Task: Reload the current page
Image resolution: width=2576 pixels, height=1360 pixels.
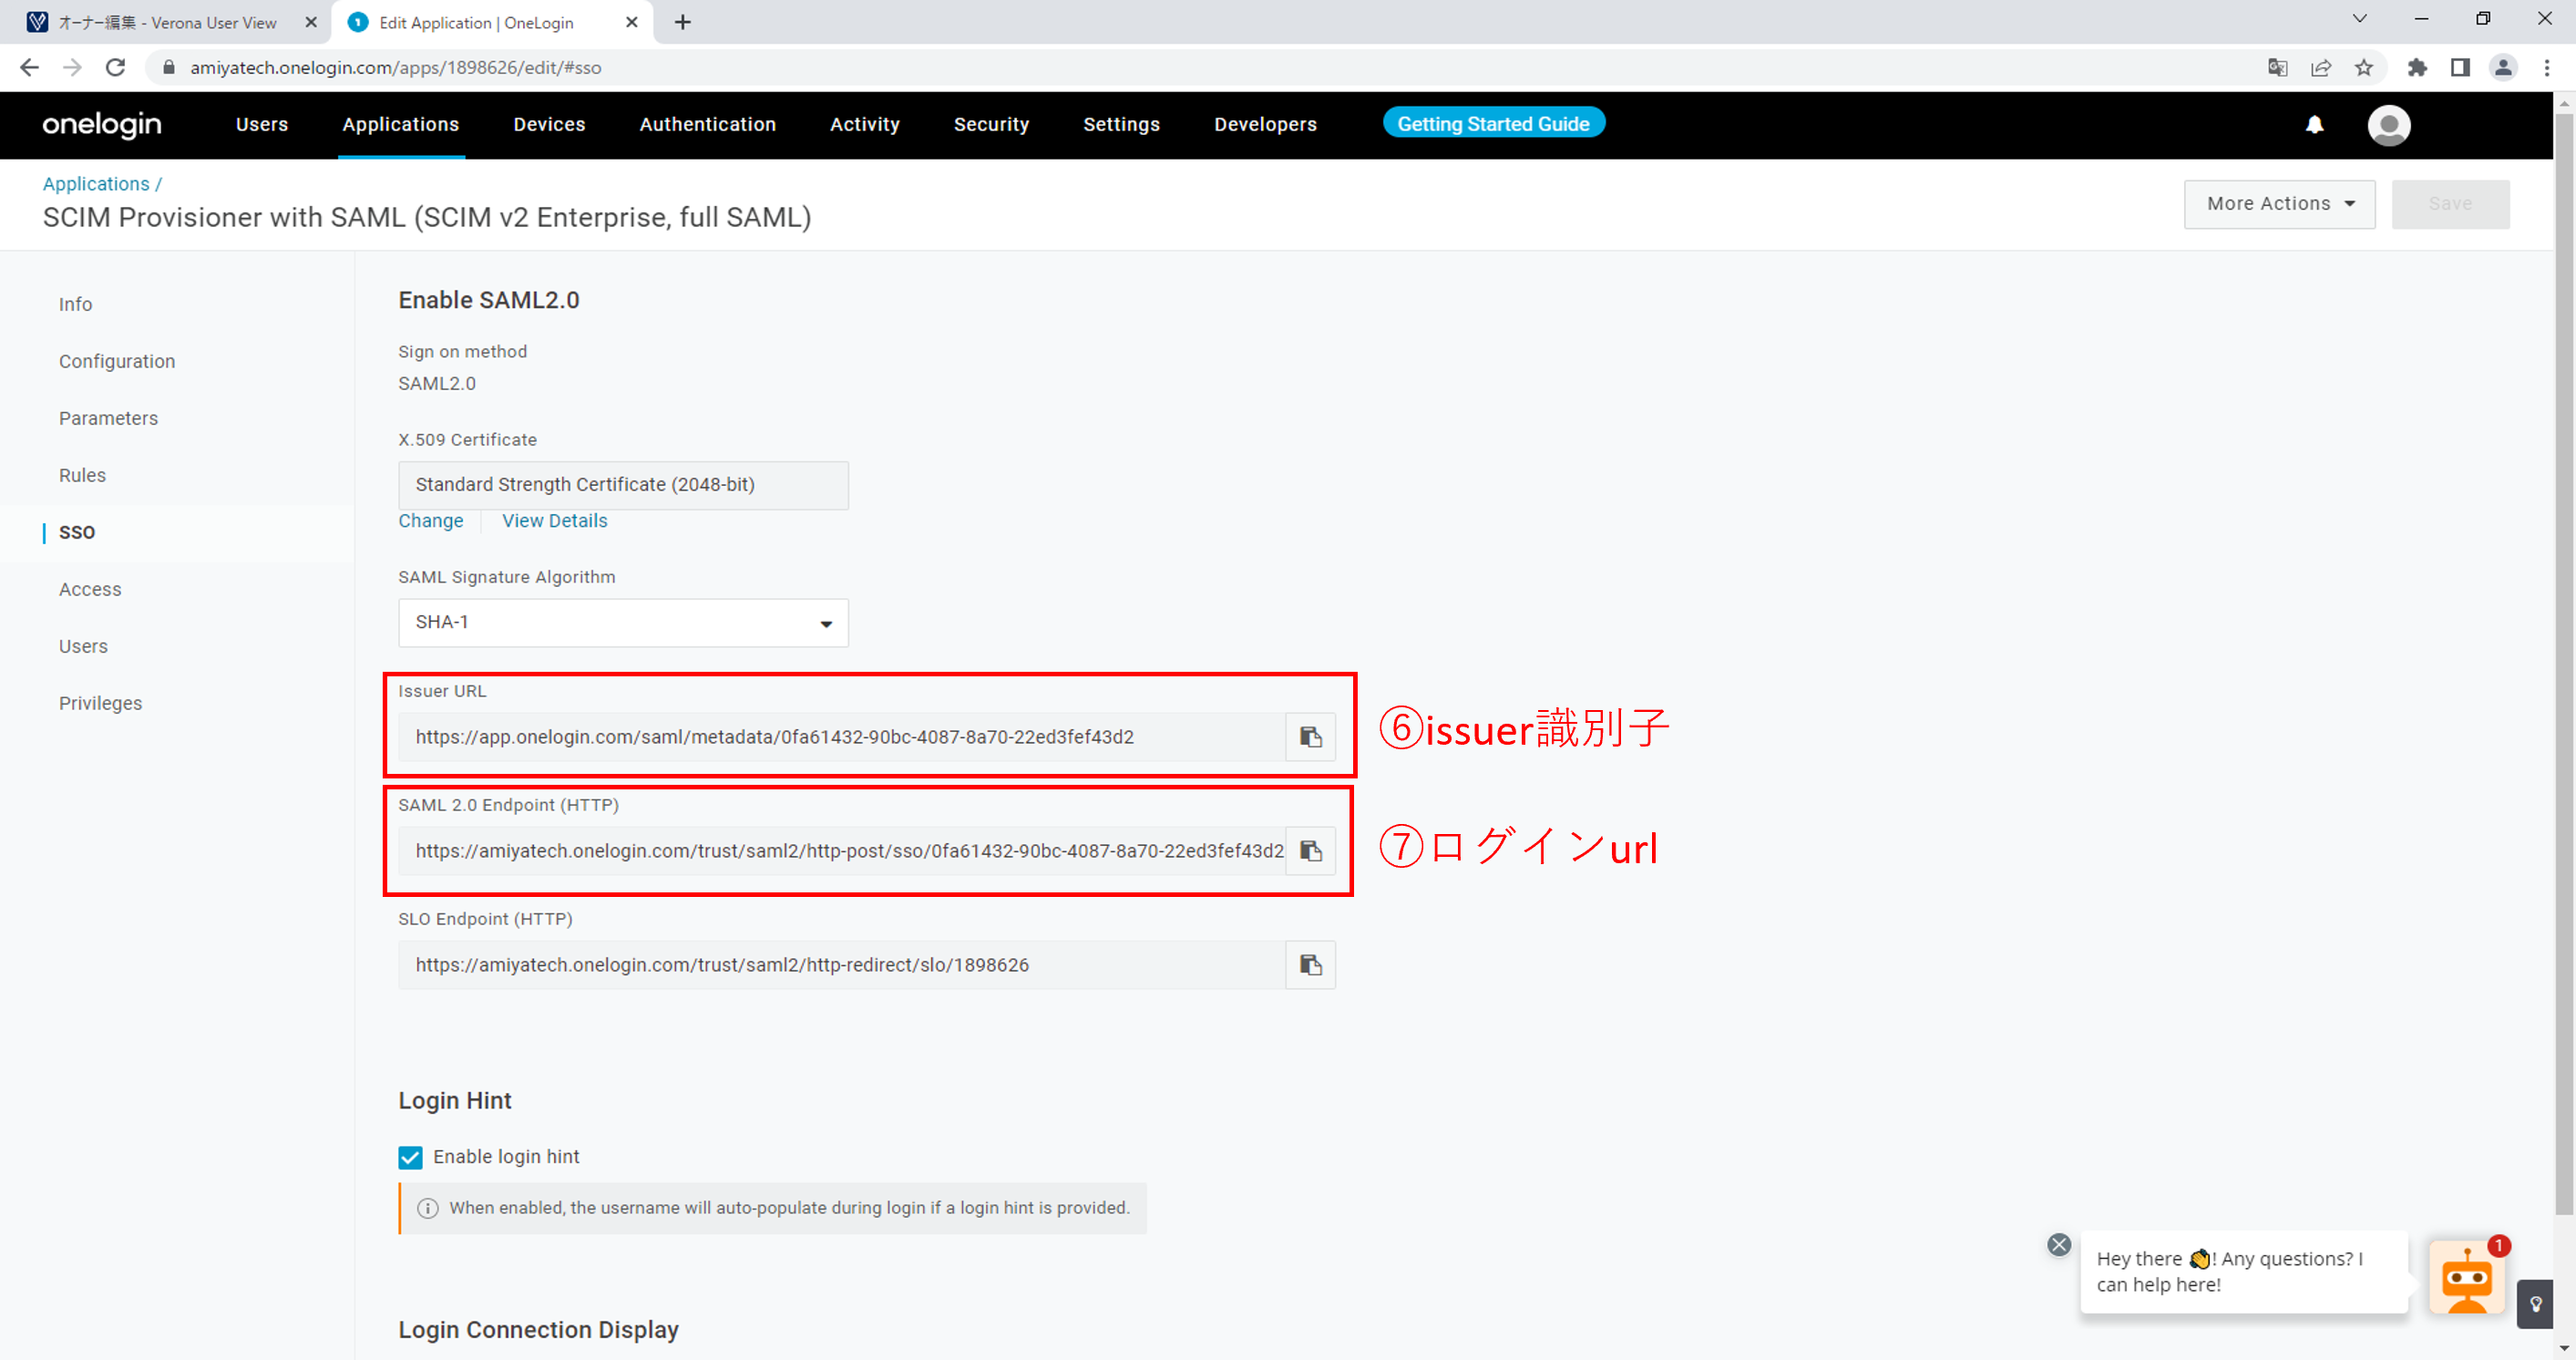Action: [116, 67]
